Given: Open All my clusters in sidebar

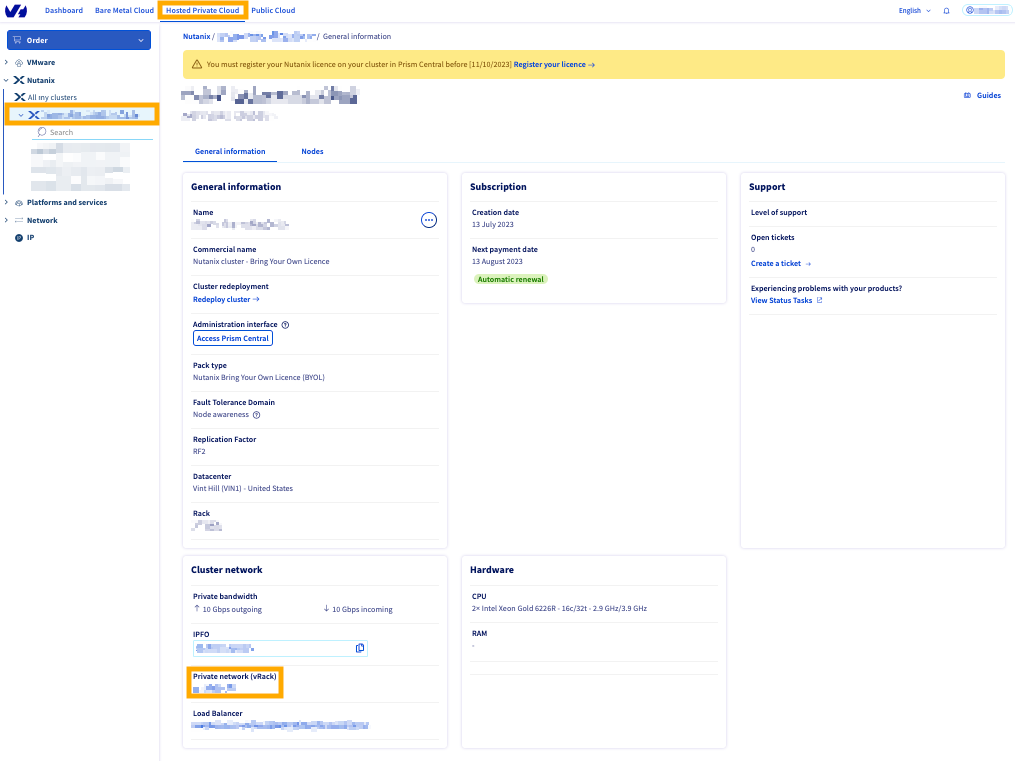Looking at the screenshot, I should (x=52, y=97).
